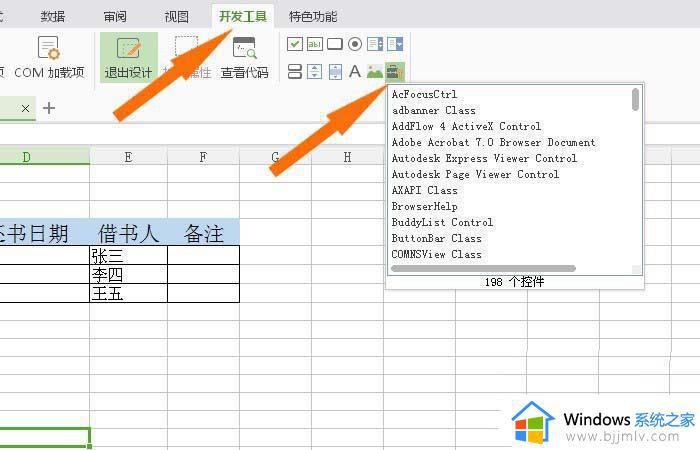Switch to the 数据 tab
The height and width of the screenshot is (450, 700).
coord(53,17)
